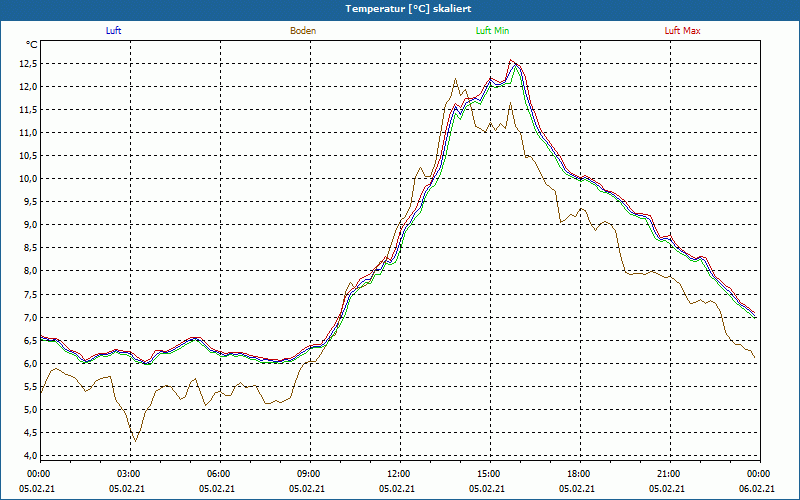Click the 09:00 time axis label
This screenshot has height=500, width=800.
[309, 474]
